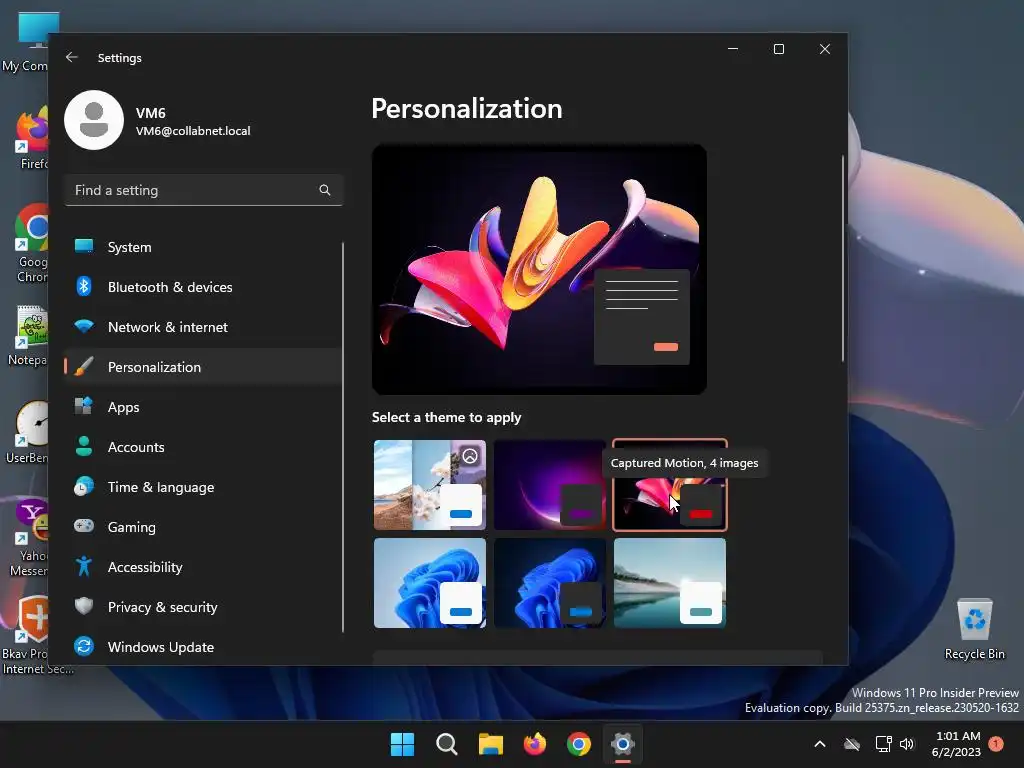Viewport: 1024px width, 768px height.
Task: Show hidden tray icons chevron
Action: click(x=820, y=744)
